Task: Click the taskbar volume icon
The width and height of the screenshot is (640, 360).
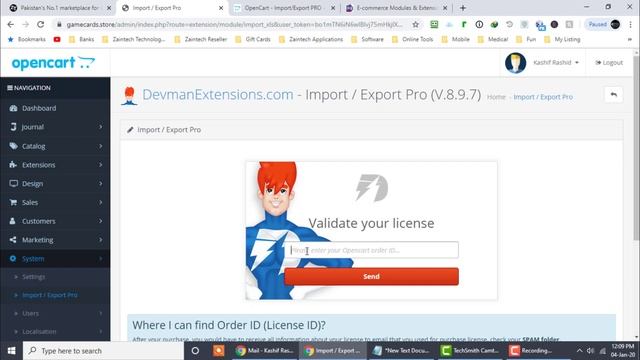Action: (x=590, y=351)
